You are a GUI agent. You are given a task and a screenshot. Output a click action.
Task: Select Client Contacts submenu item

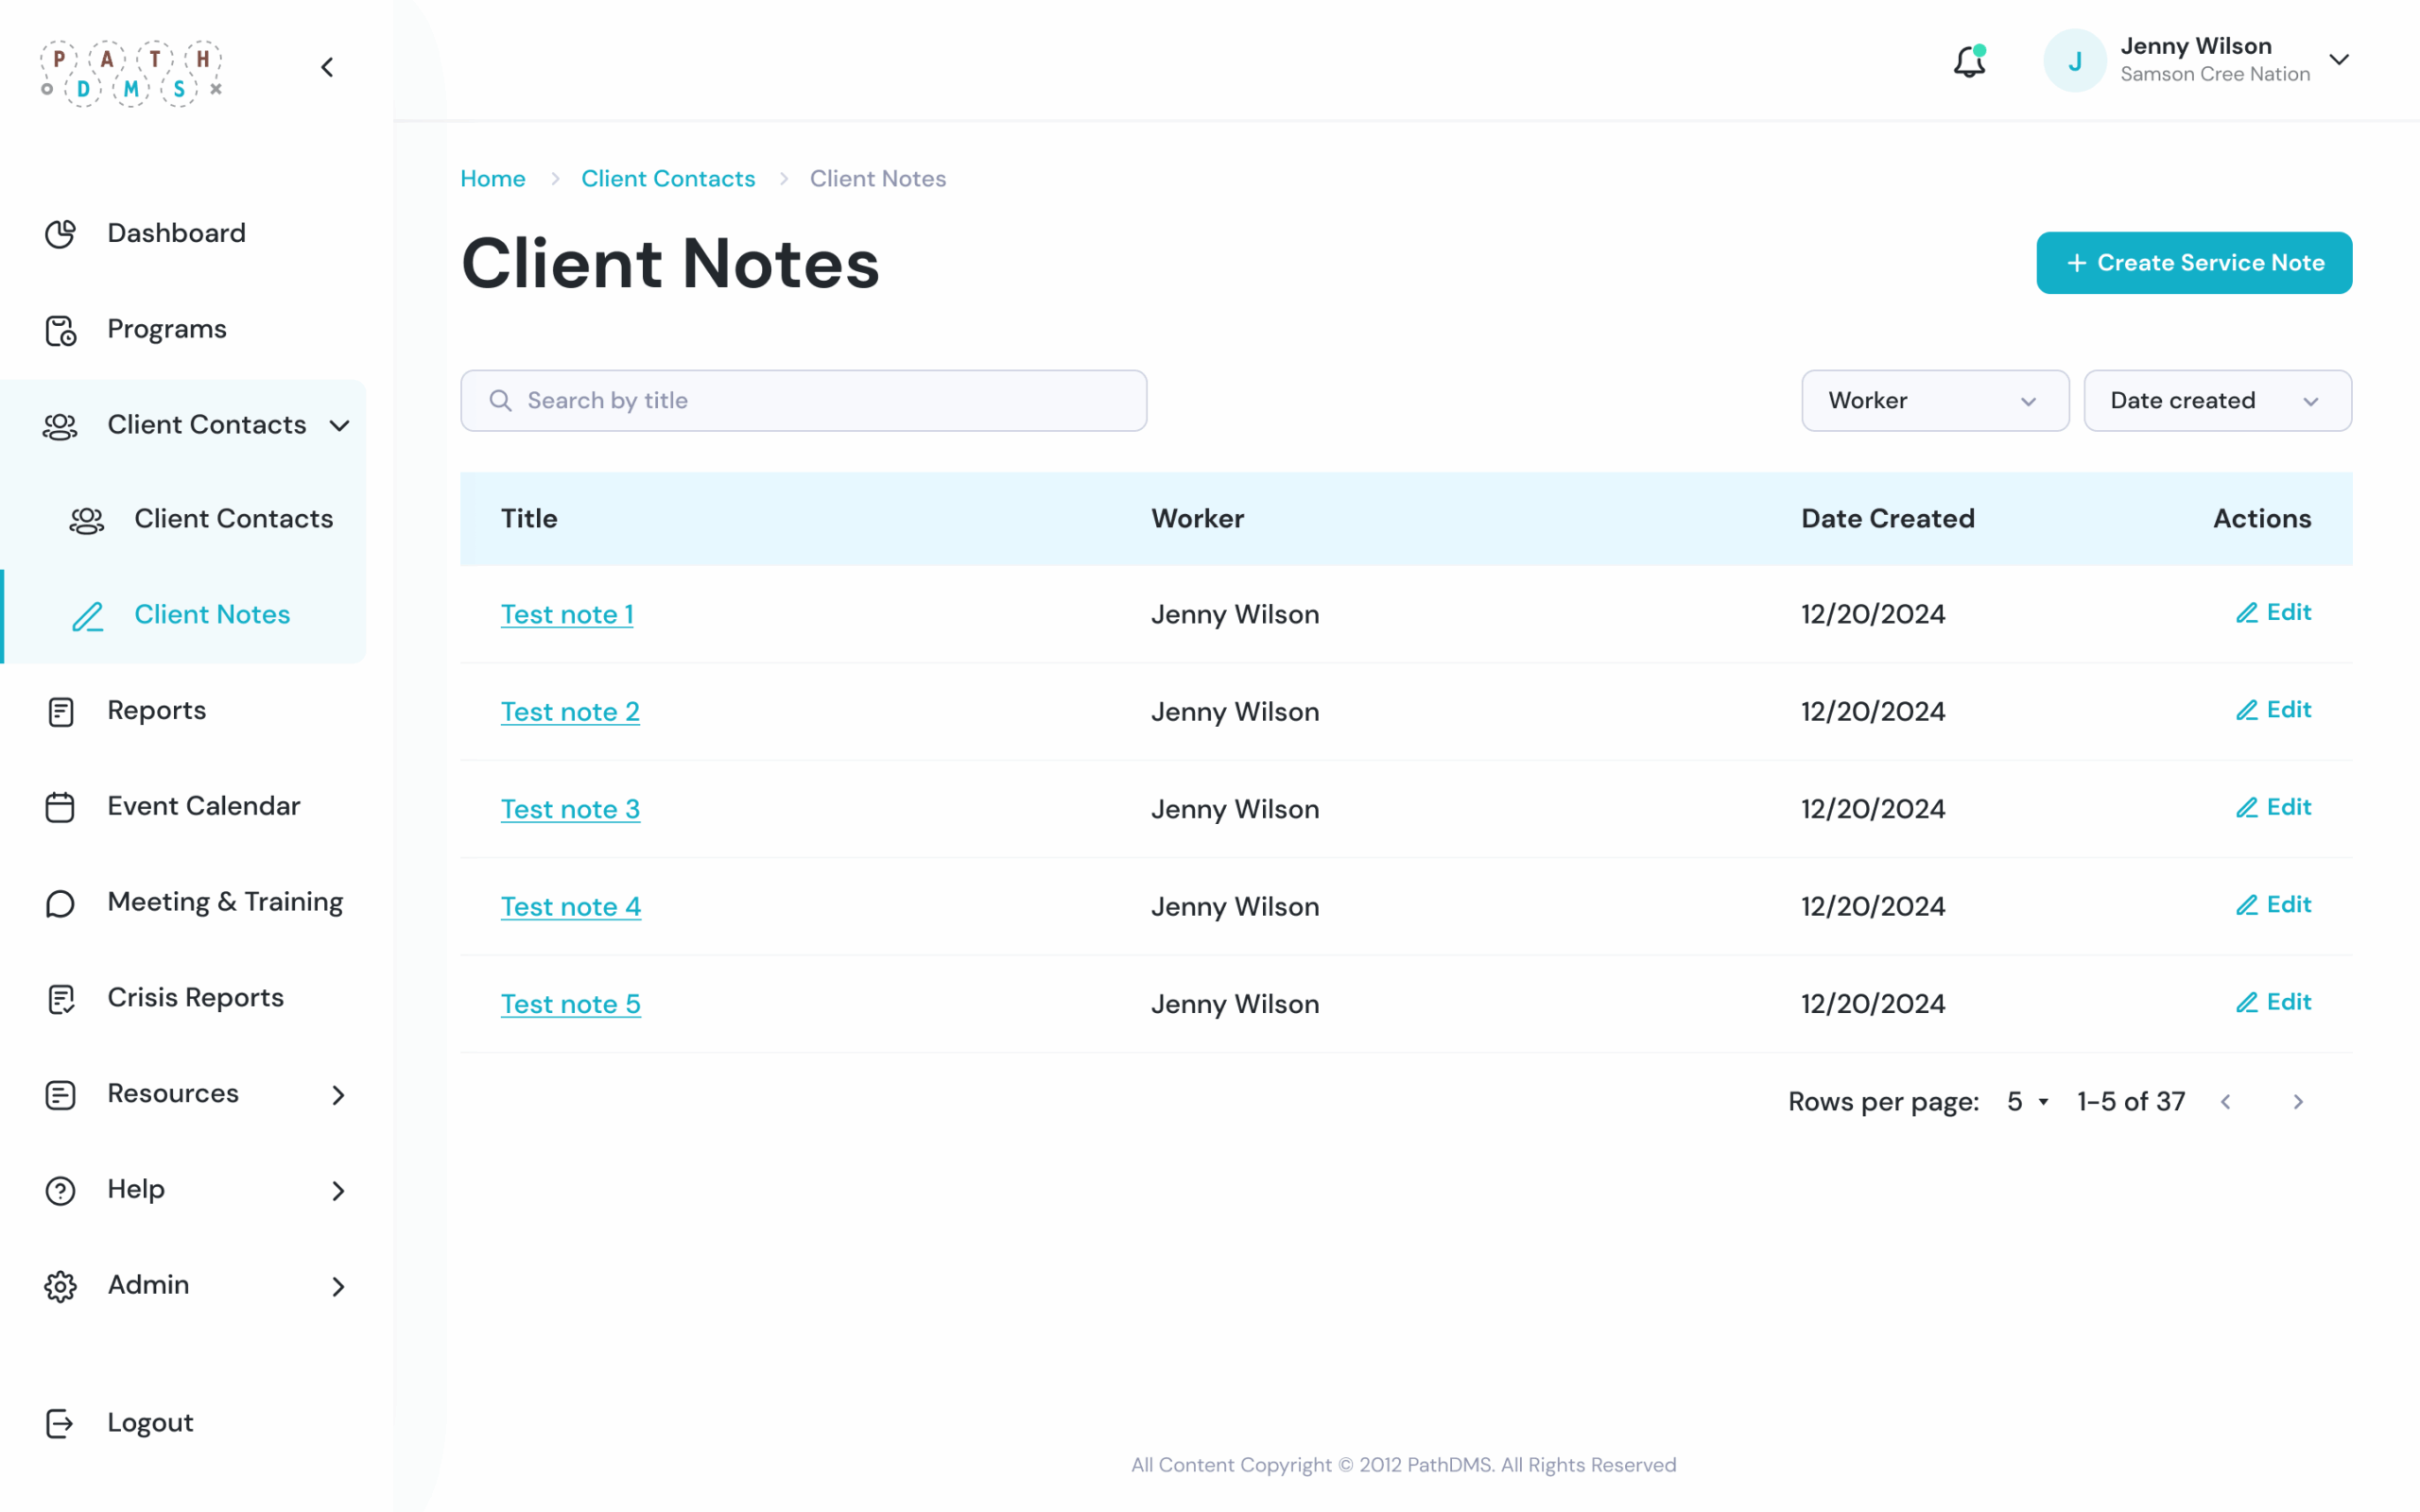point(233,519)
